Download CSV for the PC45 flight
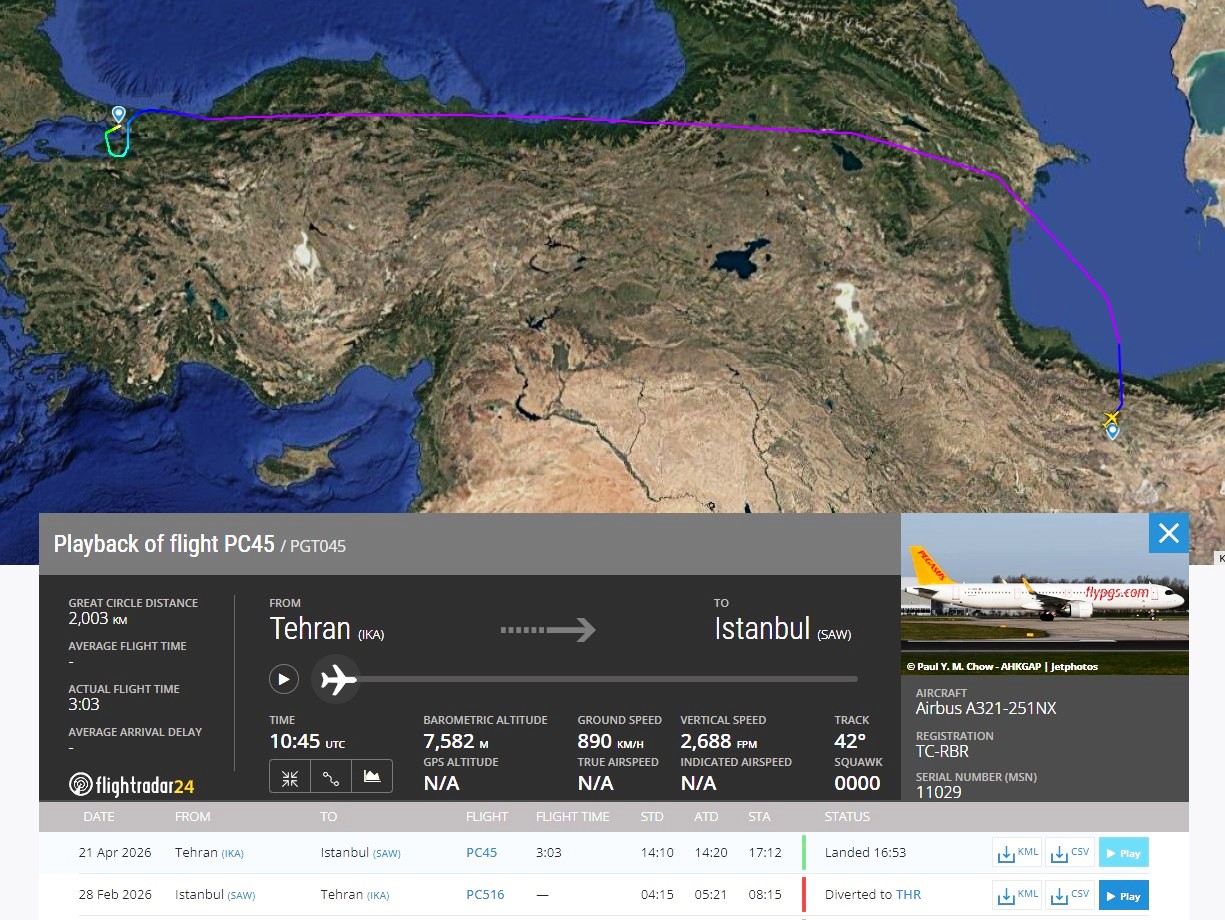This screenshot has height=920, width=1225. (1070, 853)
